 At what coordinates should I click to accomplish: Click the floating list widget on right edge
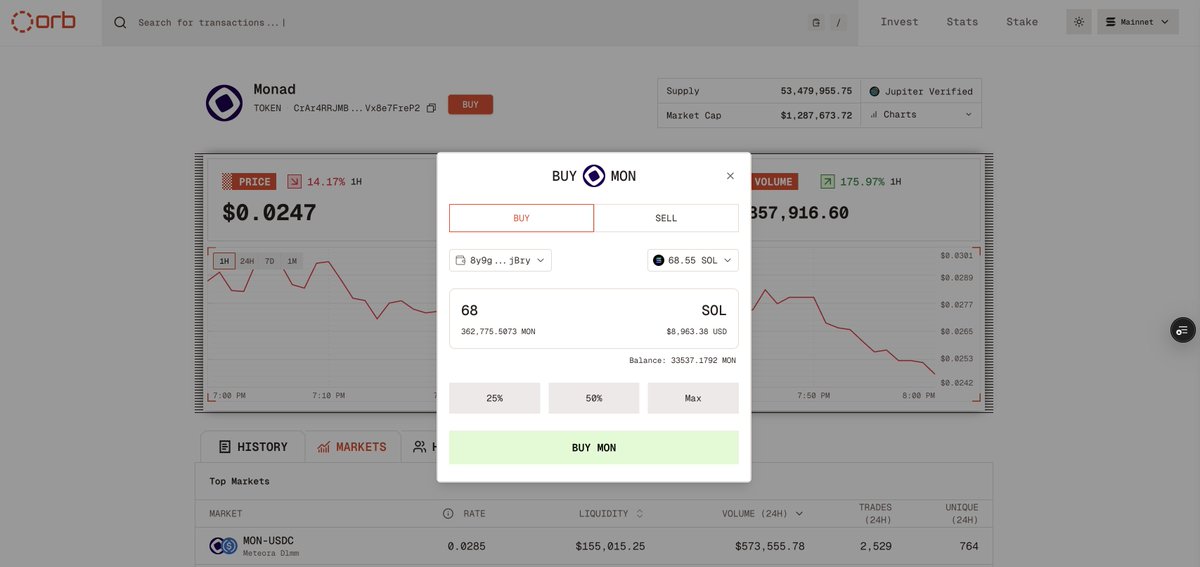[1183, 330]
